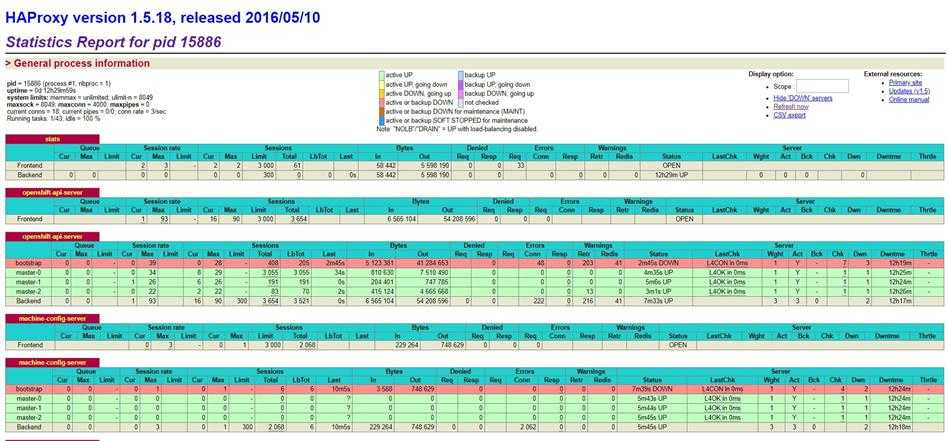Click the '7m35s DOWN' status cell
948x441 pixels.
(651, 389)
